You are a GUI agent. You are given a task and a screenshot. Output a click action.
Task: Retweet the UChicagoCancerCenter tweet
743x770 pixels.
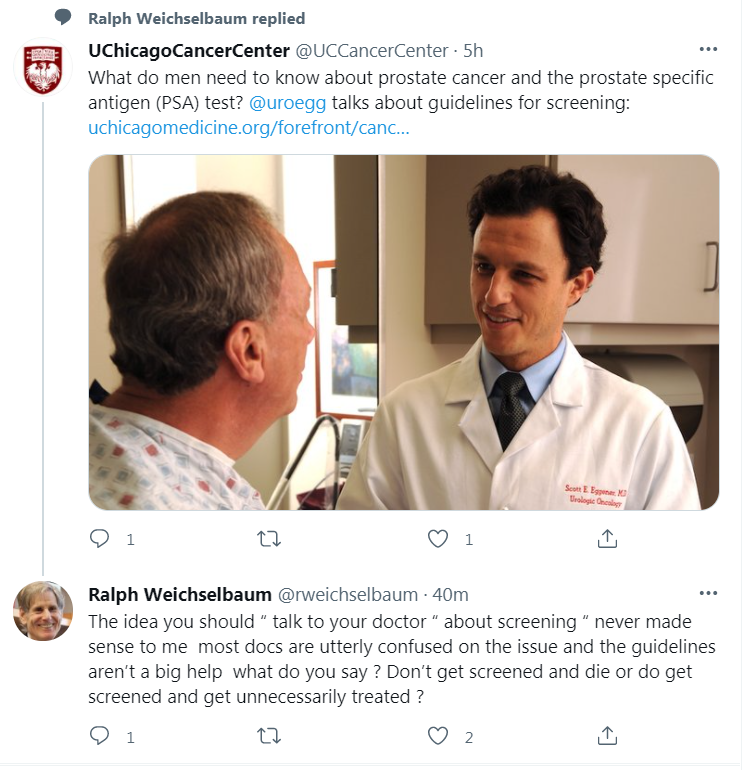click(269, 539)
